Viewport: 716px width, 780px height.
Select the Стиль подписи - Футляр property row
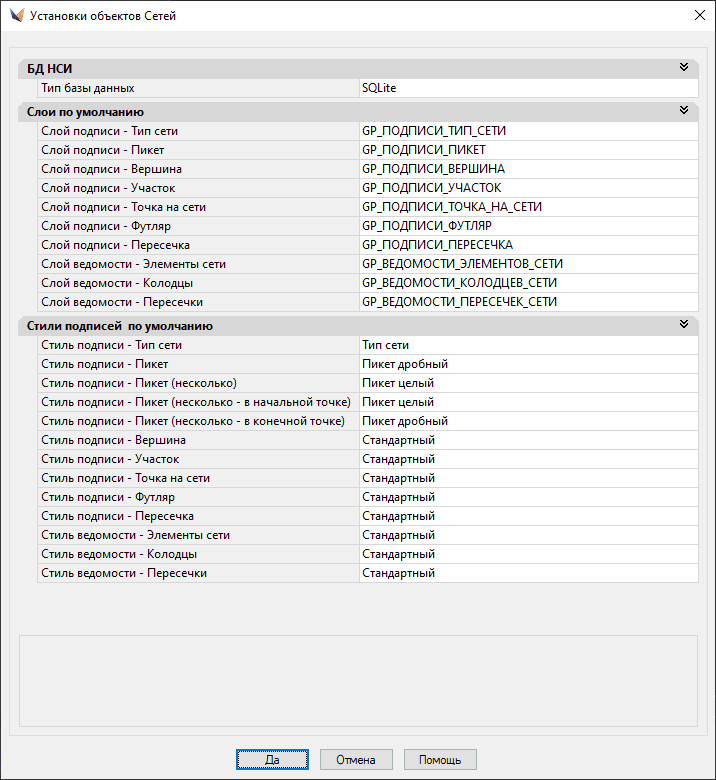tap(198, 497)
